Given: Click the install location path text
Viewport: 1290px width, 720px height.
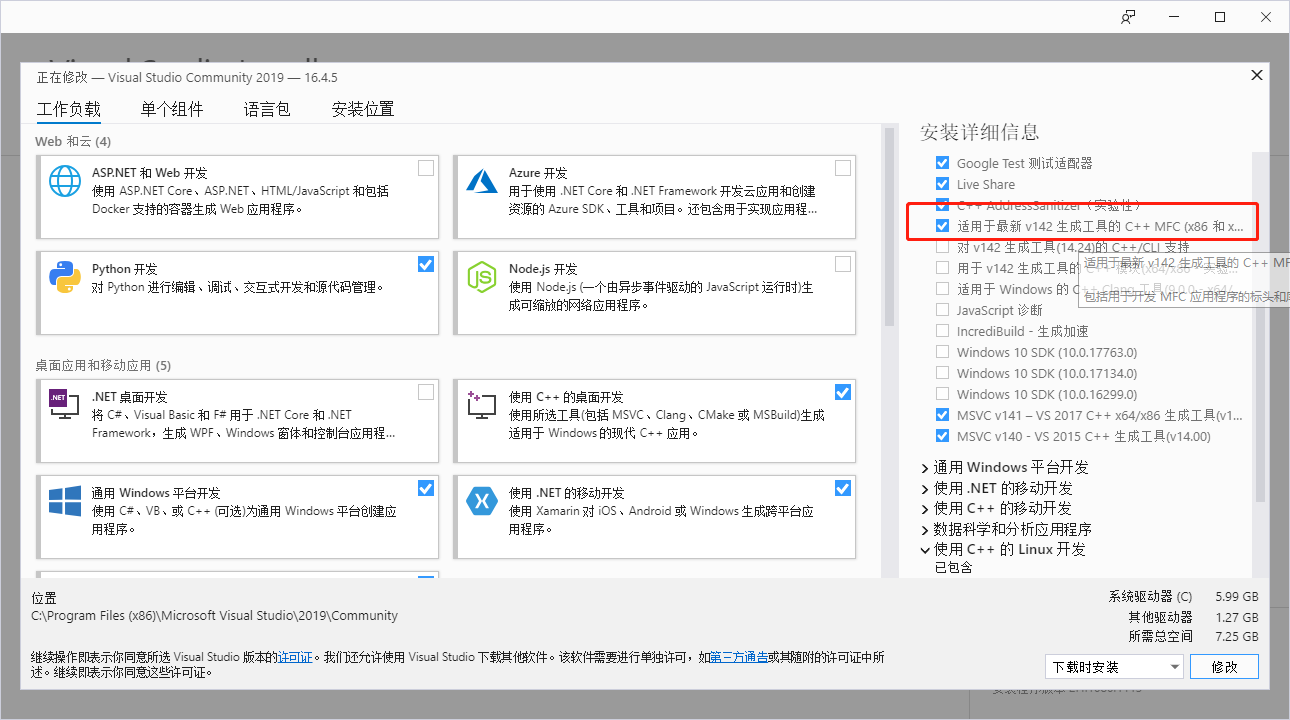Looking at the screenshot, I should [215, 616].
